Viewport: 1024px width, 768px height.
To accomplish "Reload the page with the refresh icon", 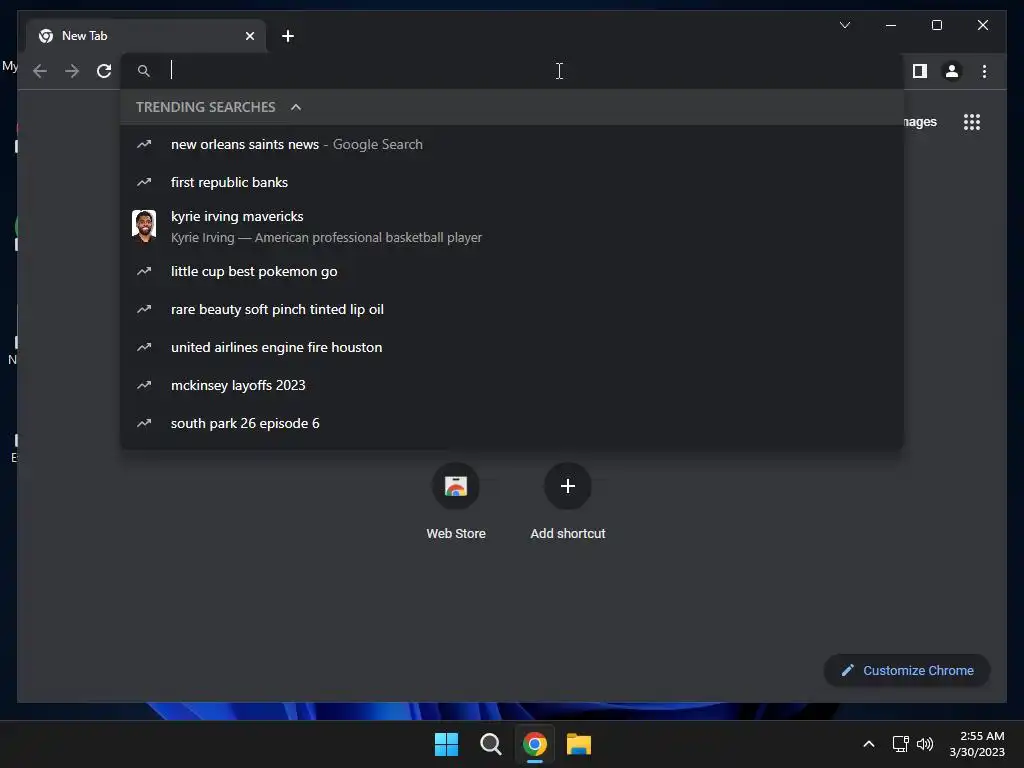I will (x=104, y=71).
